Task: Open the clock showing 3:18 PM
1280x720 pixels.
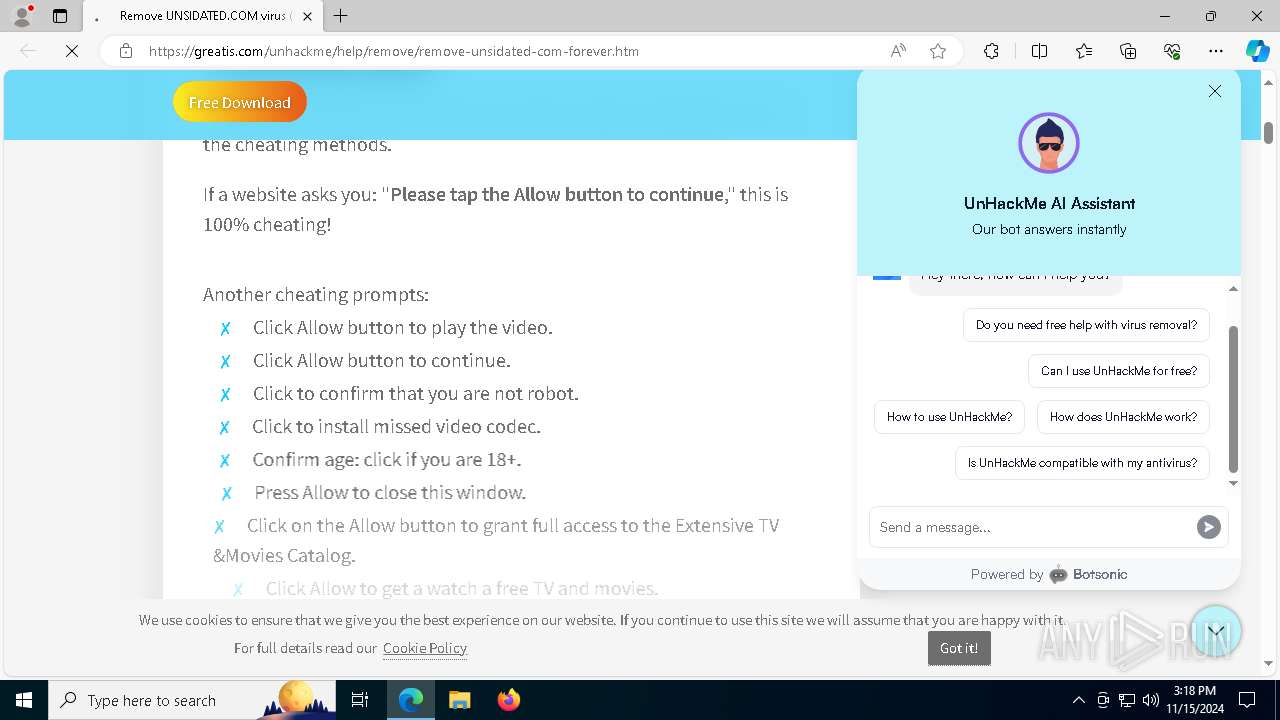Action: [1194, 700]
